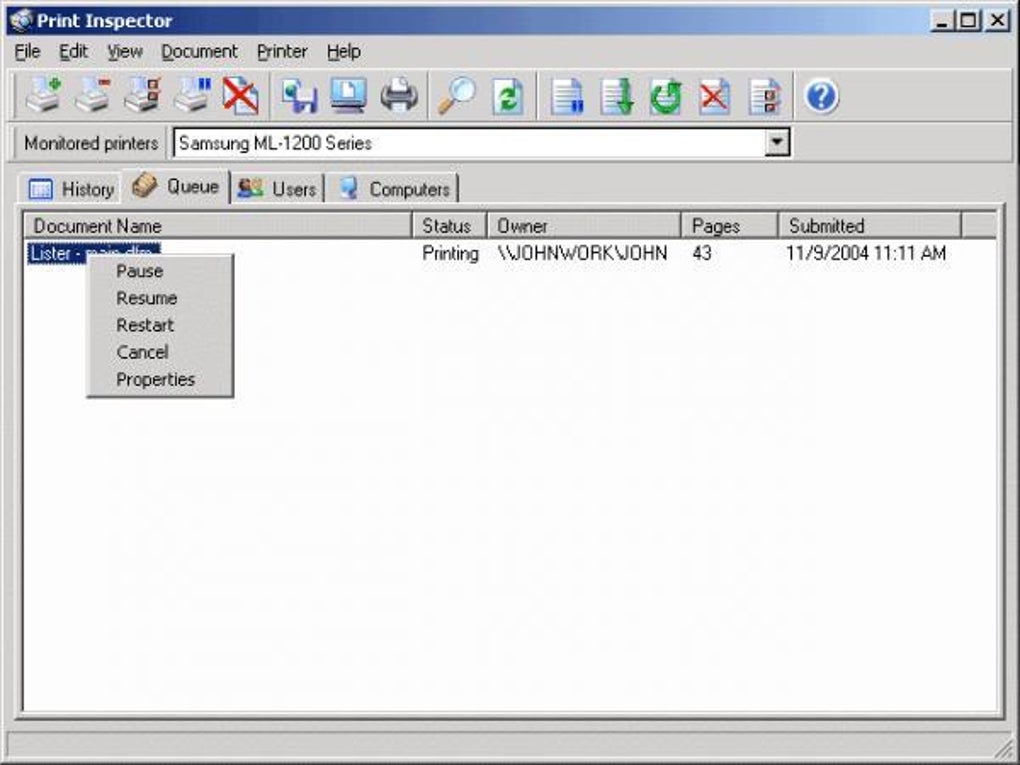Expand the Monitored printers dropdown arrow
The height and width of the screenshot is (765, 1020).
(777, 142)
